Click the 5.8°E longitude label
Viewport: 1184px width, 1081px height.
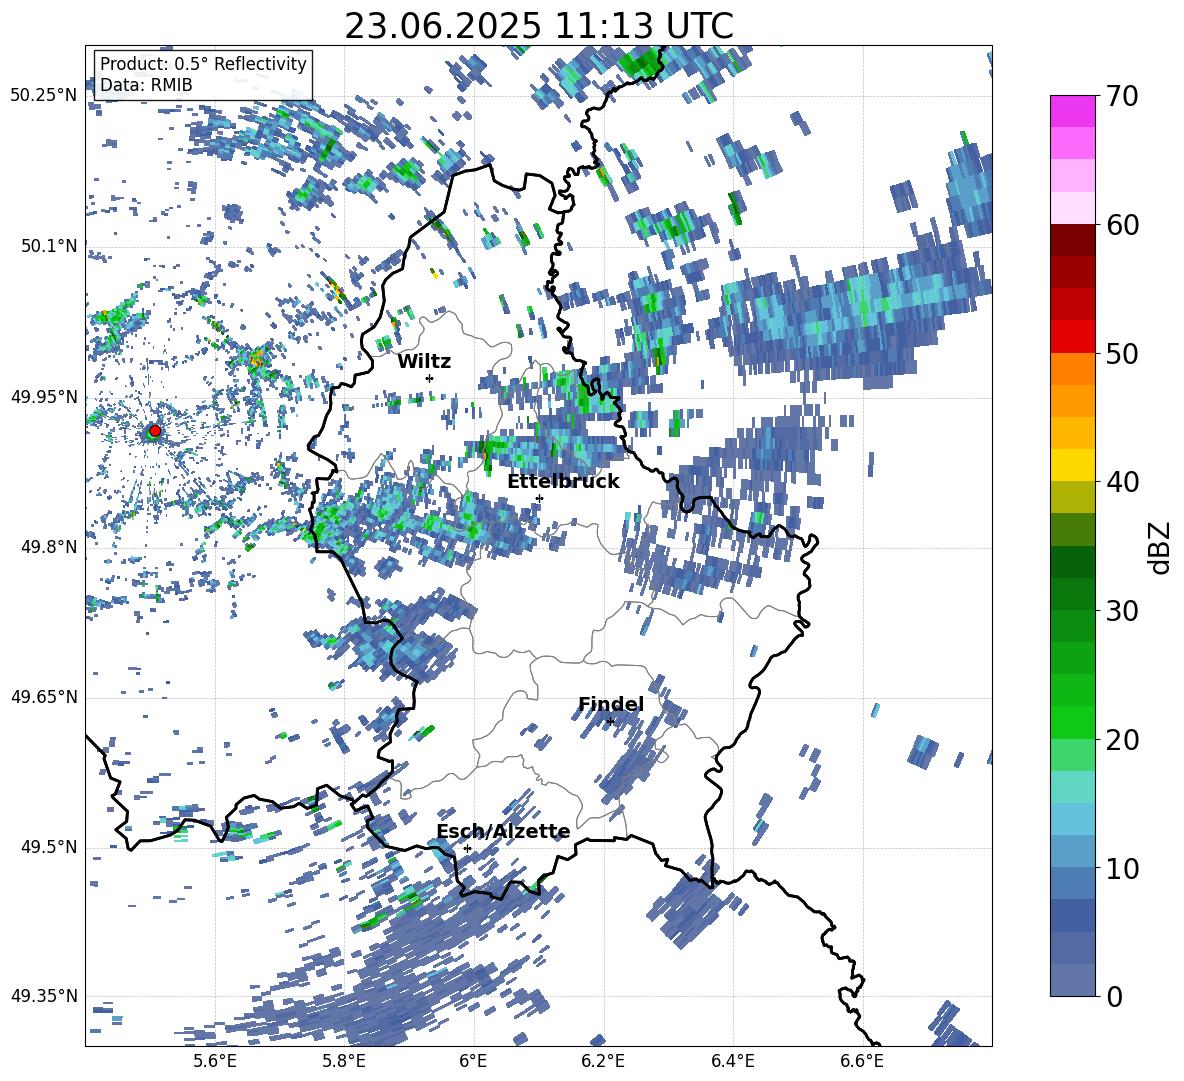(x=344, y=1061)
